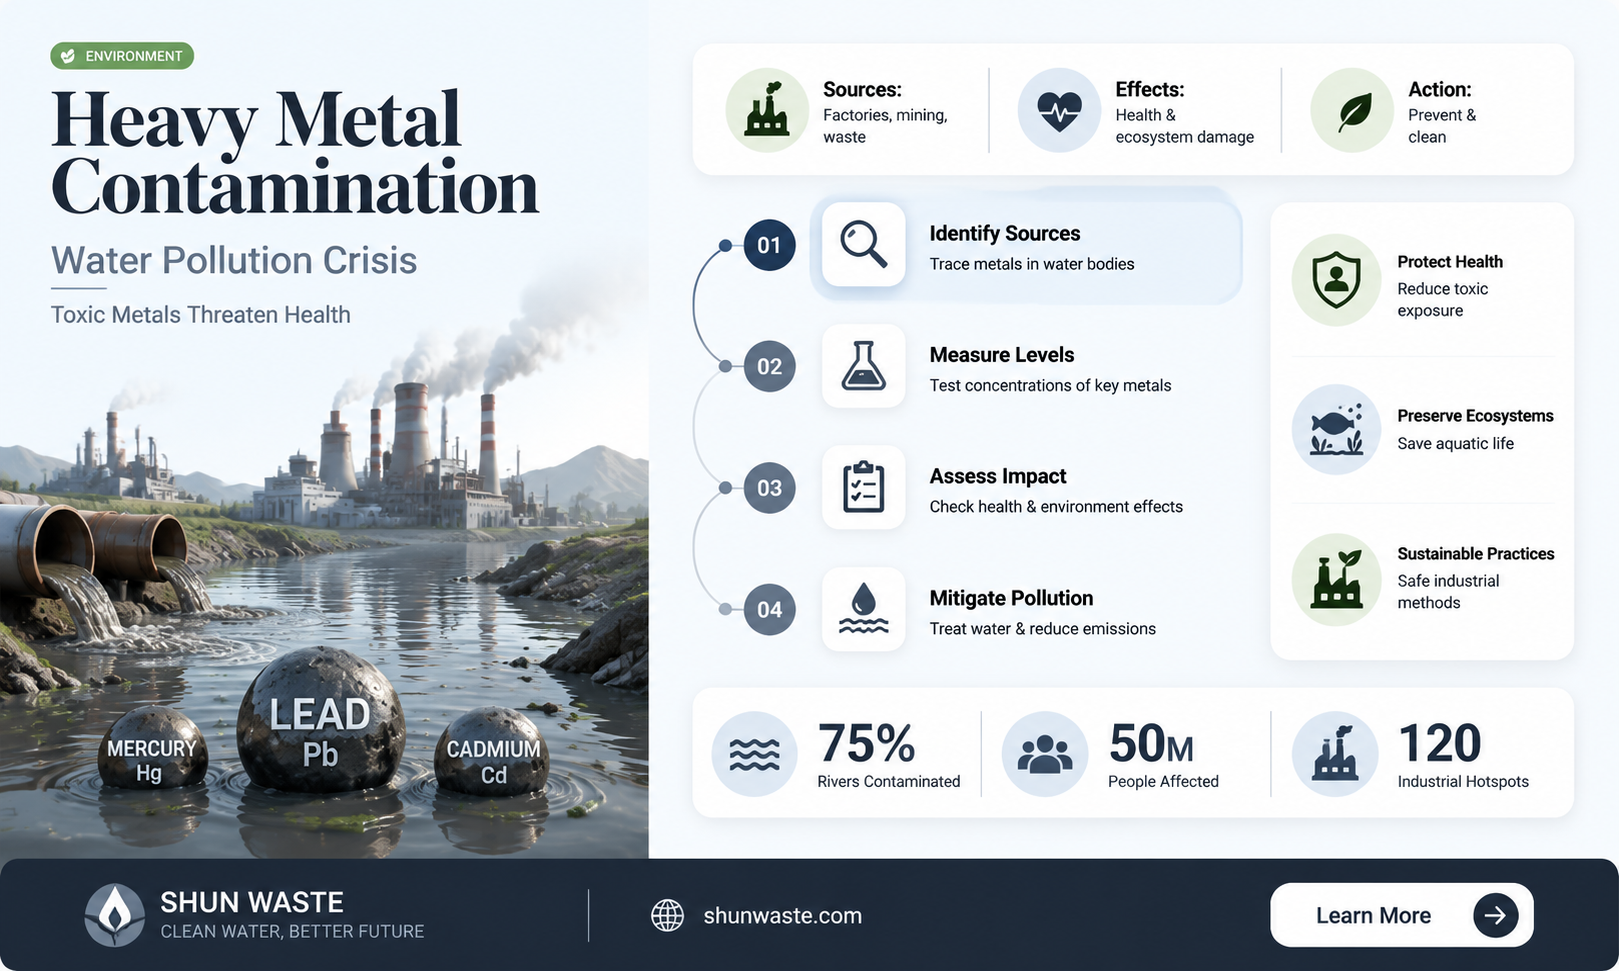Click Factories, mining, waste text

pos(885,126)
